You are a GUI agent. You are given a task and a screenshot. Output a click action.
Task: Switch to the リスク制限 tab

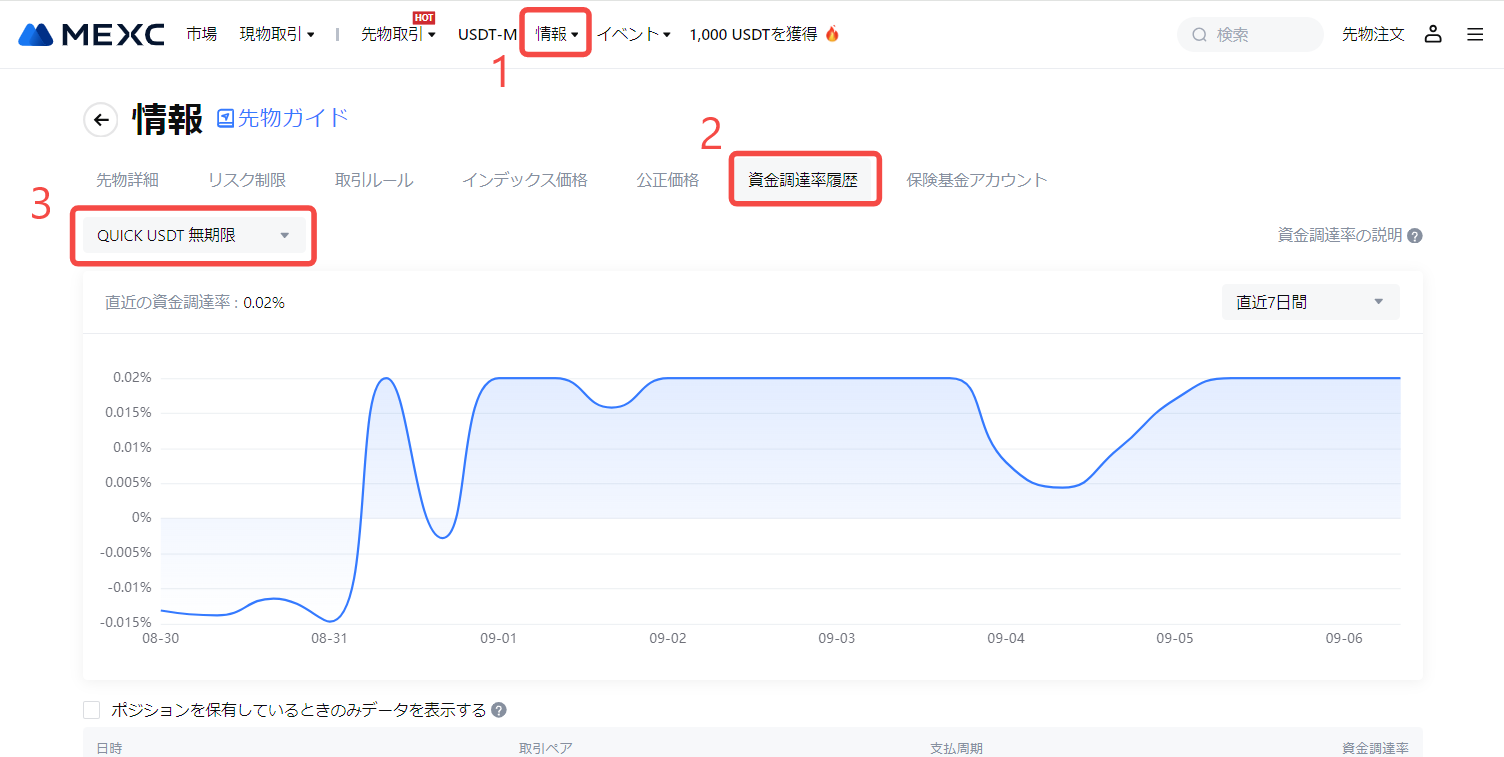click(x=247, y=180)
